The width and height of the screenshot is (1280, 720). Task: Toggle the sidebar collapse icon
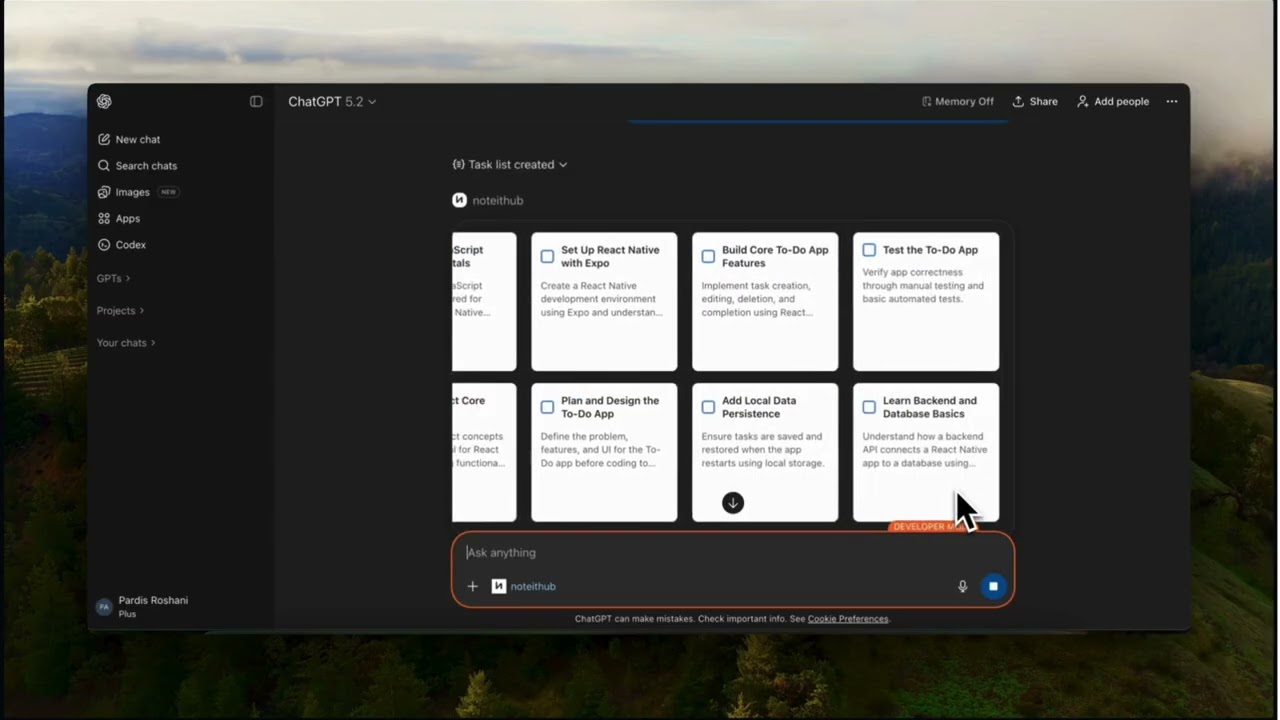coord(256,101)
